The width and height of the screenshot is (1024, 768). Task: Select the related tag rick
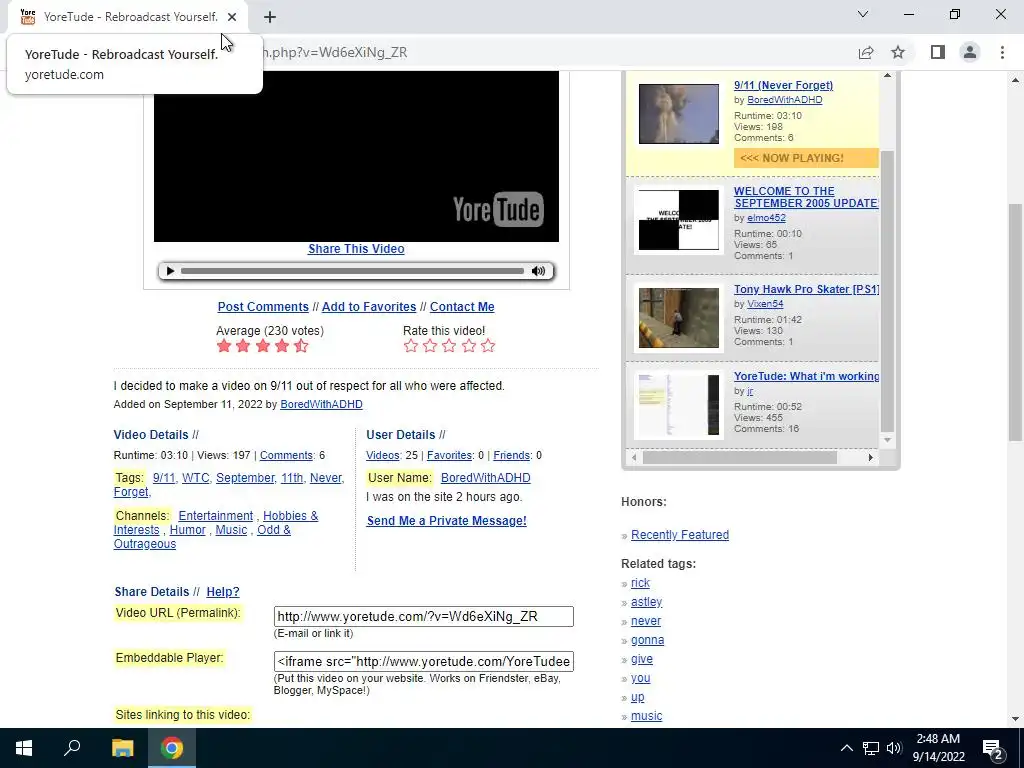coord(640,583)
